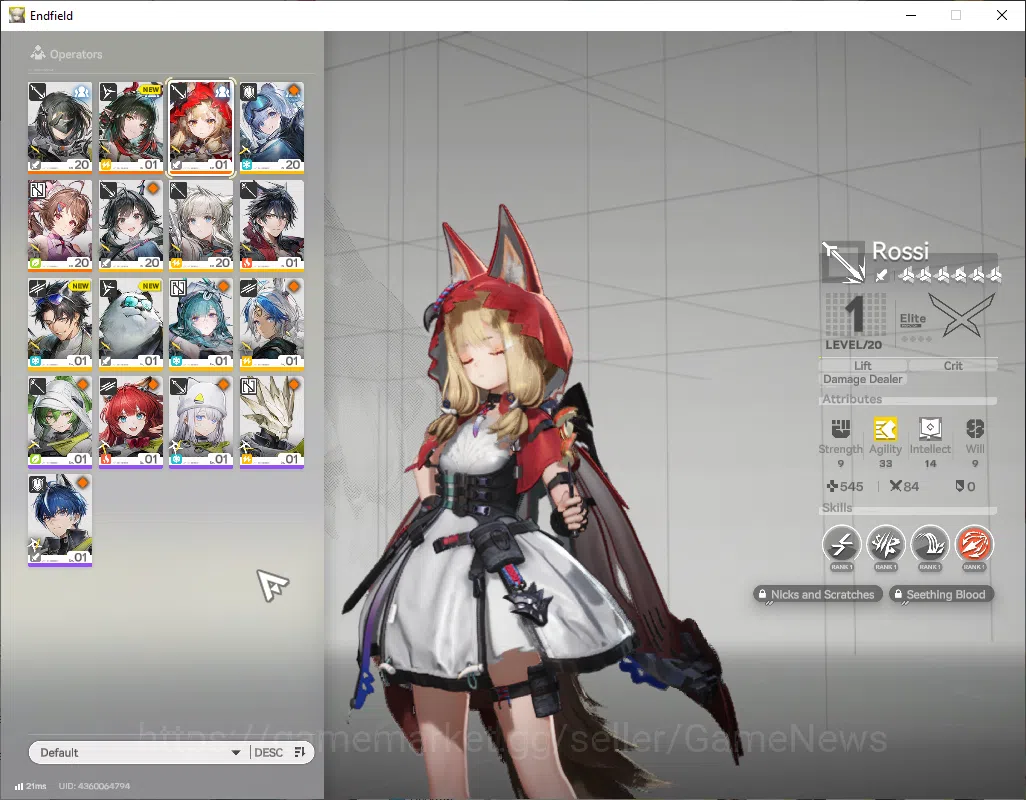Click the UID 4360064794 text
Image resolution: width=1026 pixels, height=800 pixels.
tap(94, 786)
